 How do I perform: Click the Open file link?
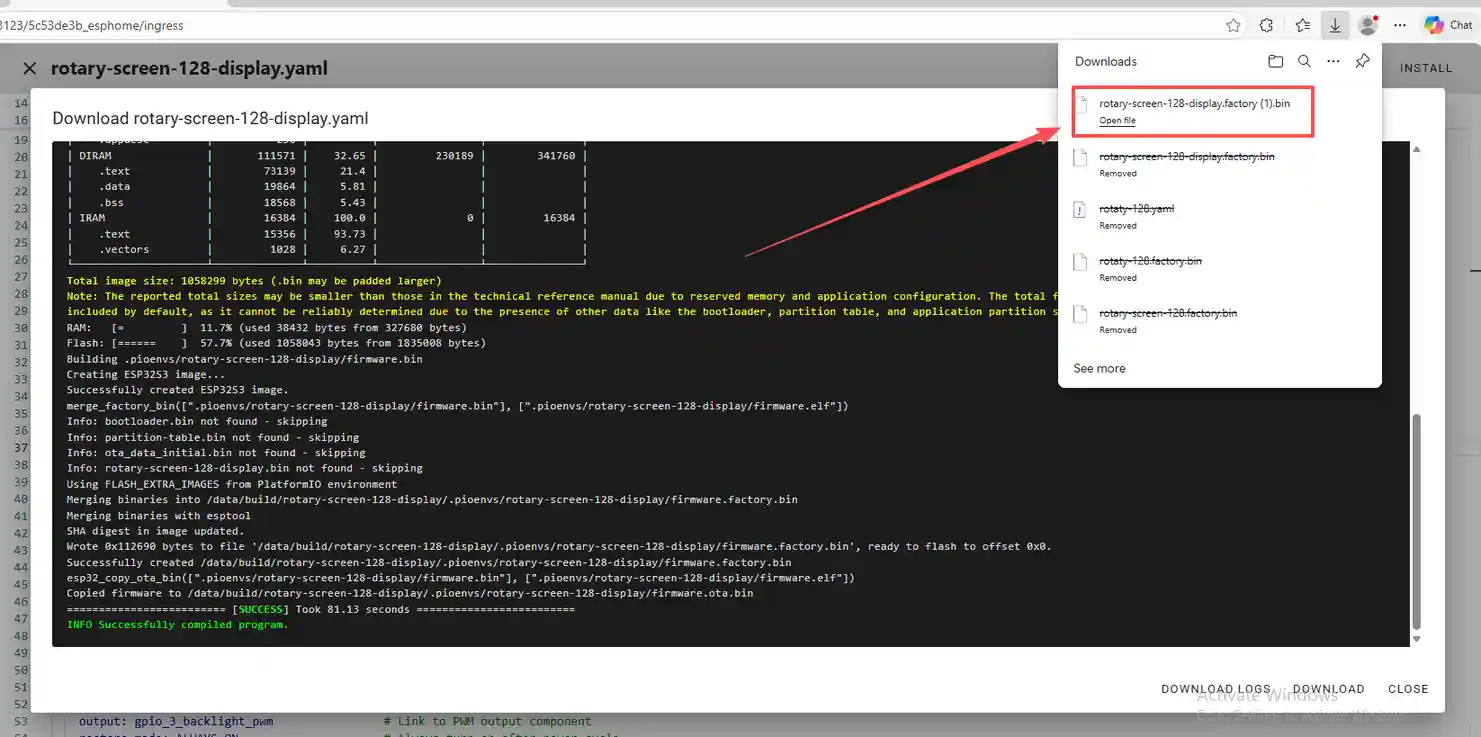[1117, 121]
